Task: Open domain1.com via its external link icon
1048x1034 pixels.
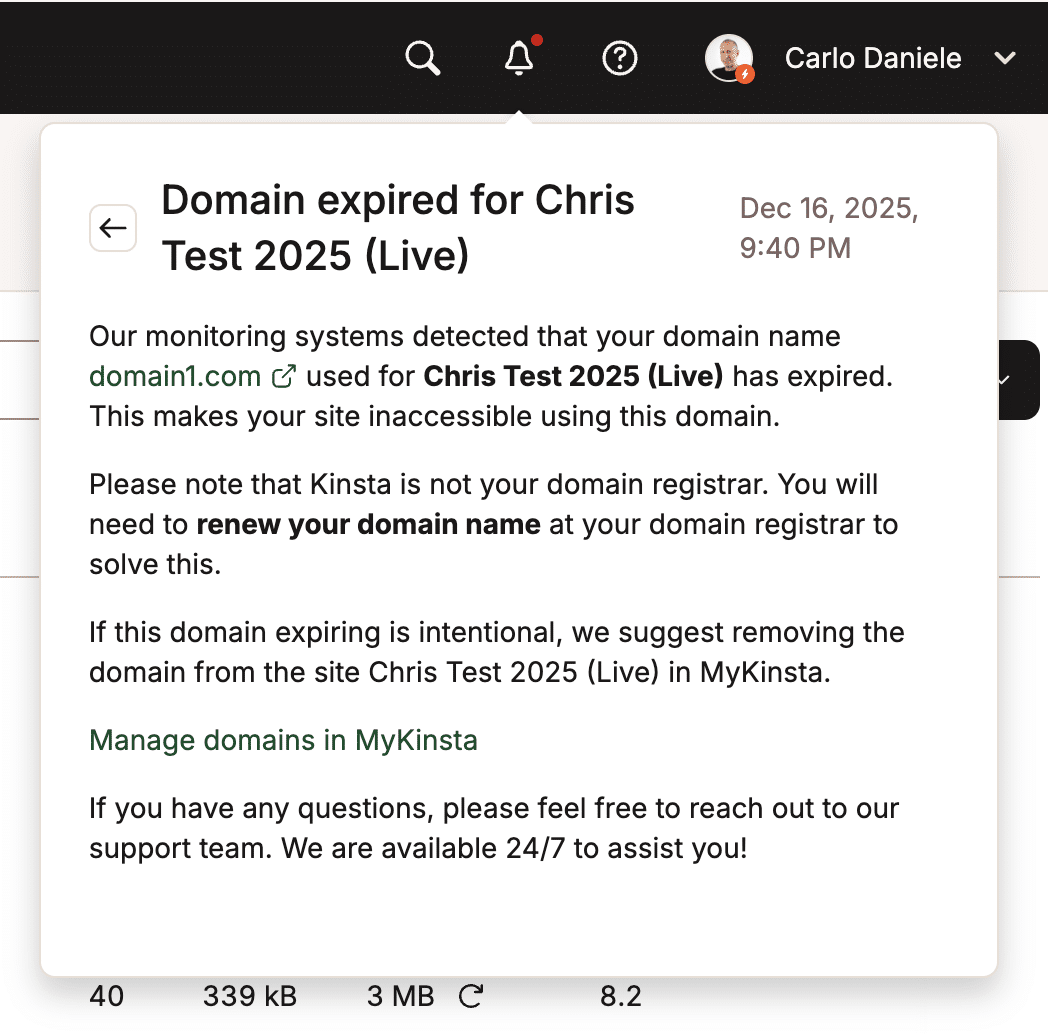Action: [x=284, y=377]
